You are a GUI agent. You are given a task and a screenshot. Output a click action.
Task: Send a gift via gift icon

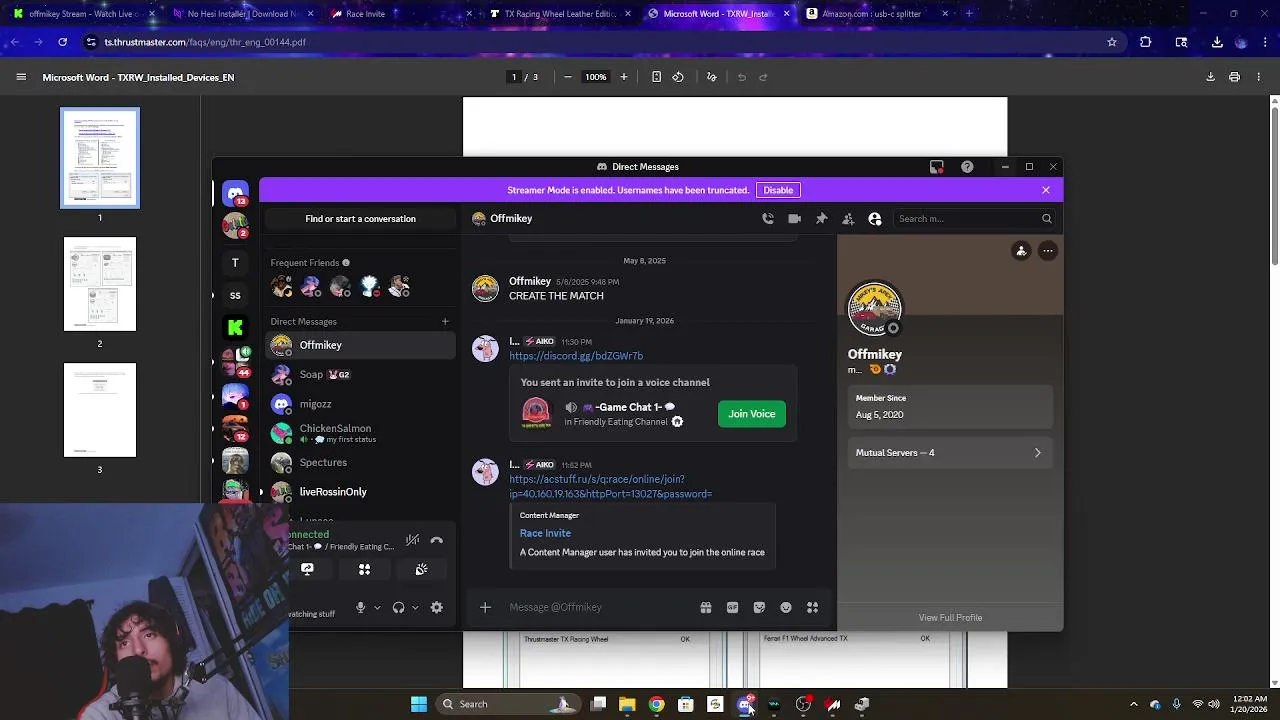[x=706, y=607]
